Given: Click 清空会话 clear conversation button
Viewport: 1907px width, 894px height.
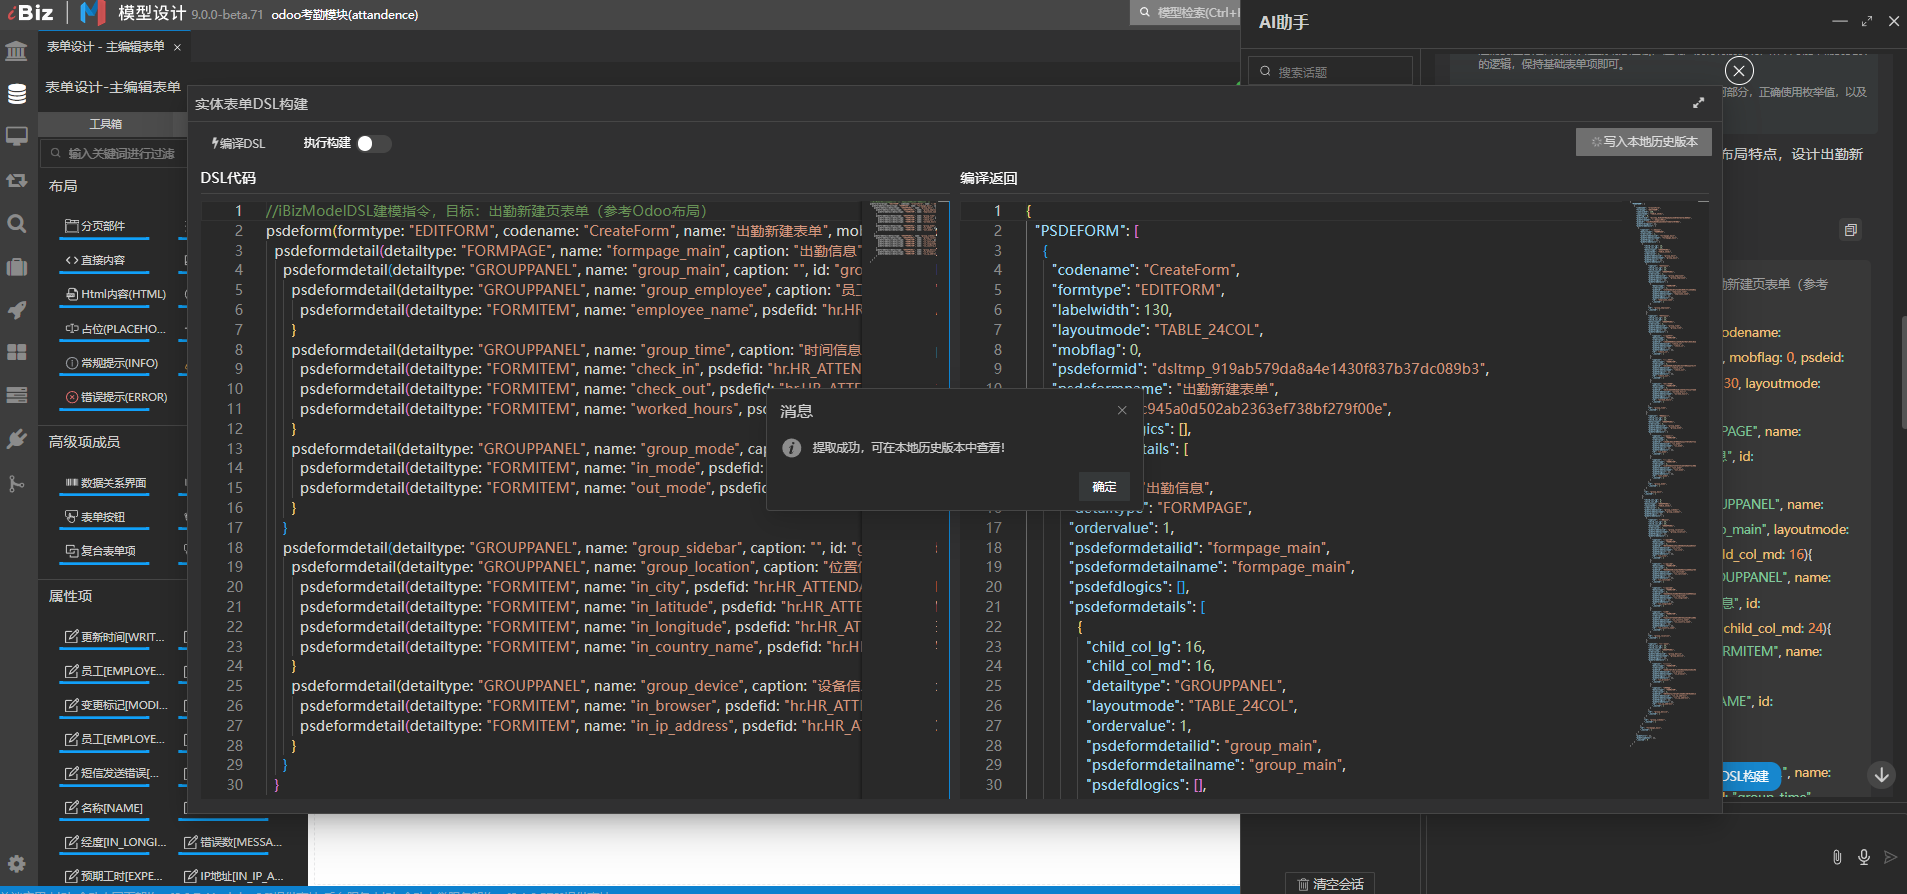Looking at the screenshot, I should point(1330,884).
